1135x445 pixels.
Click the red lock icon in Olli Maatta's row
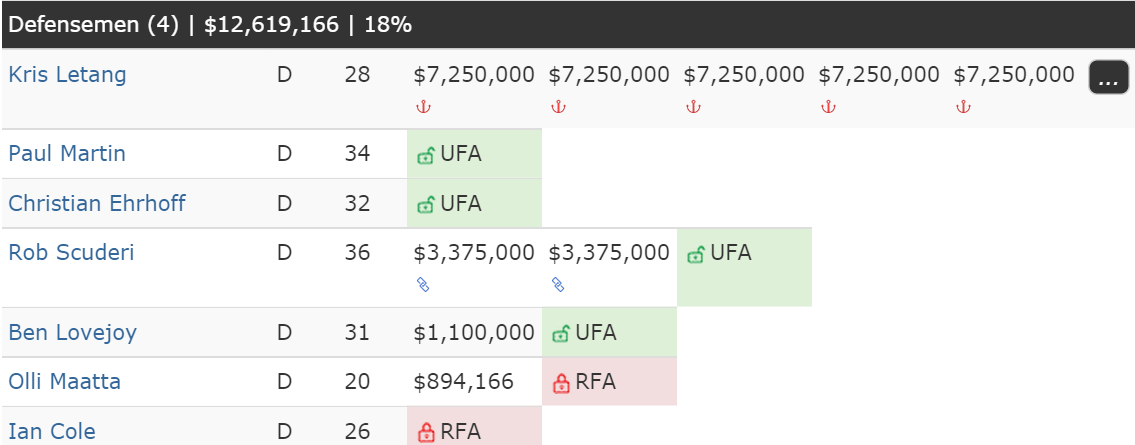[x=561, y=383]
